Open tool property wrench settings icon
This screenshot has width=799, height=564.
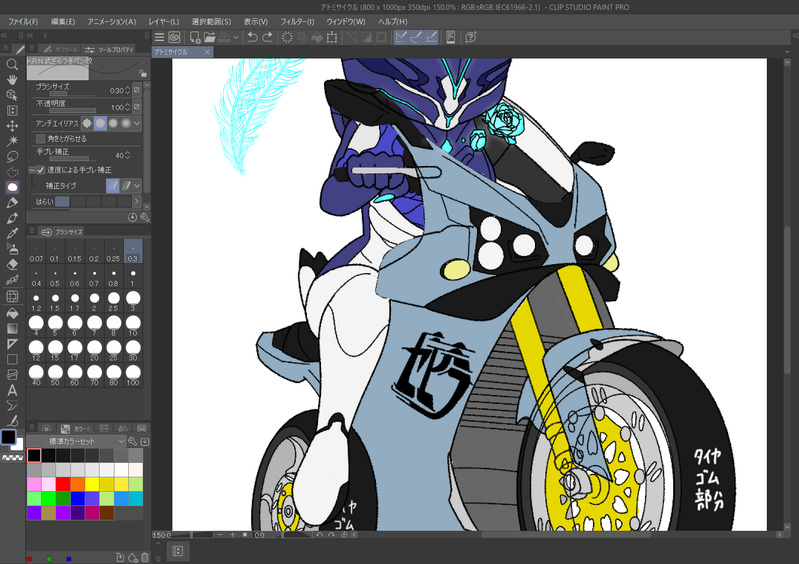click(x=145, y=218)
